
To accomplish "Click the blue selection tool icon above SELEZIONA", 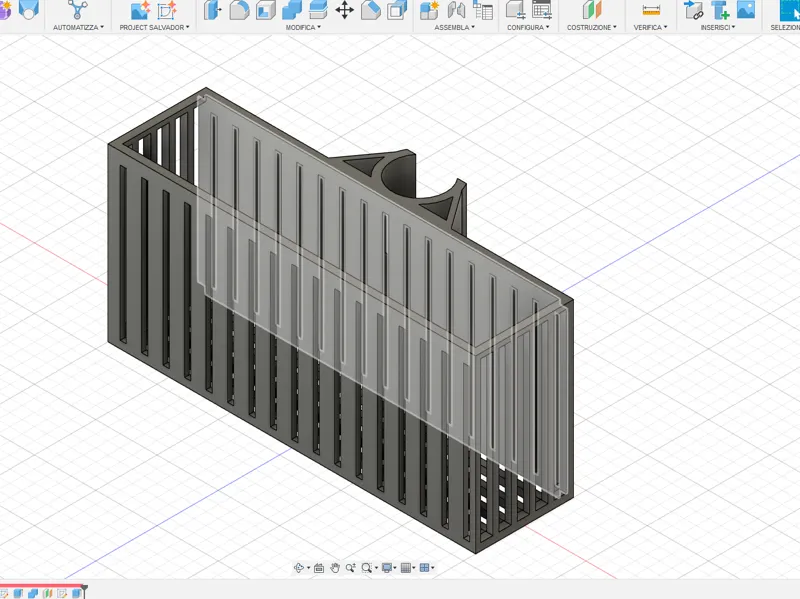I will (789, 10).
